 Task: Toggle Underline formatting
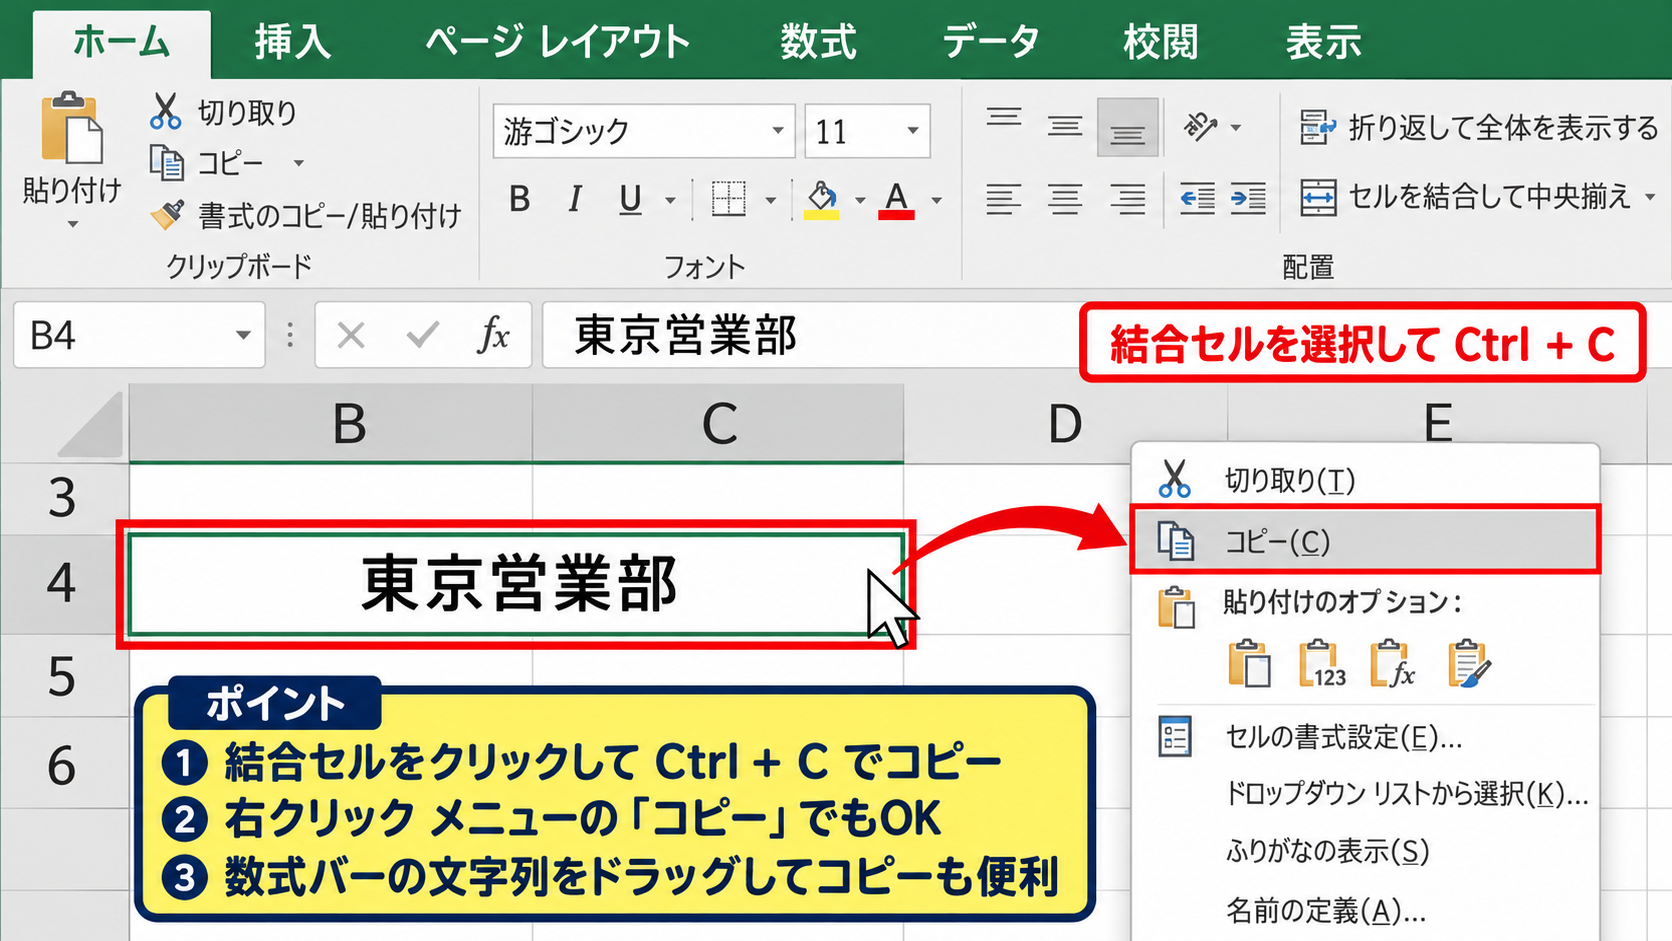coord(630,200)
